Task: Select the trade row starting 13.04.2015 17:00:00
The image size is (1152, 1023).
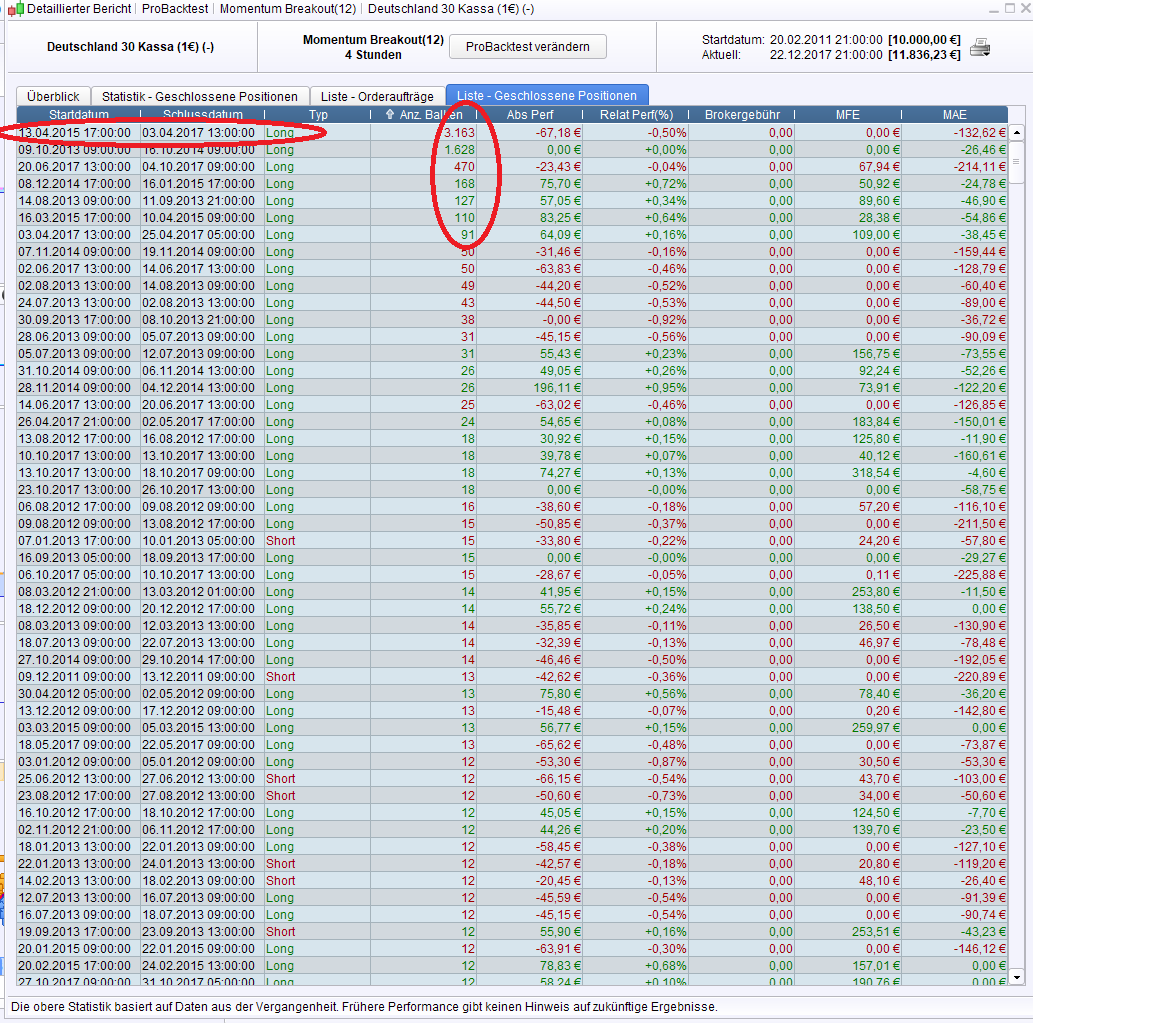Action: tap(75, 132)
